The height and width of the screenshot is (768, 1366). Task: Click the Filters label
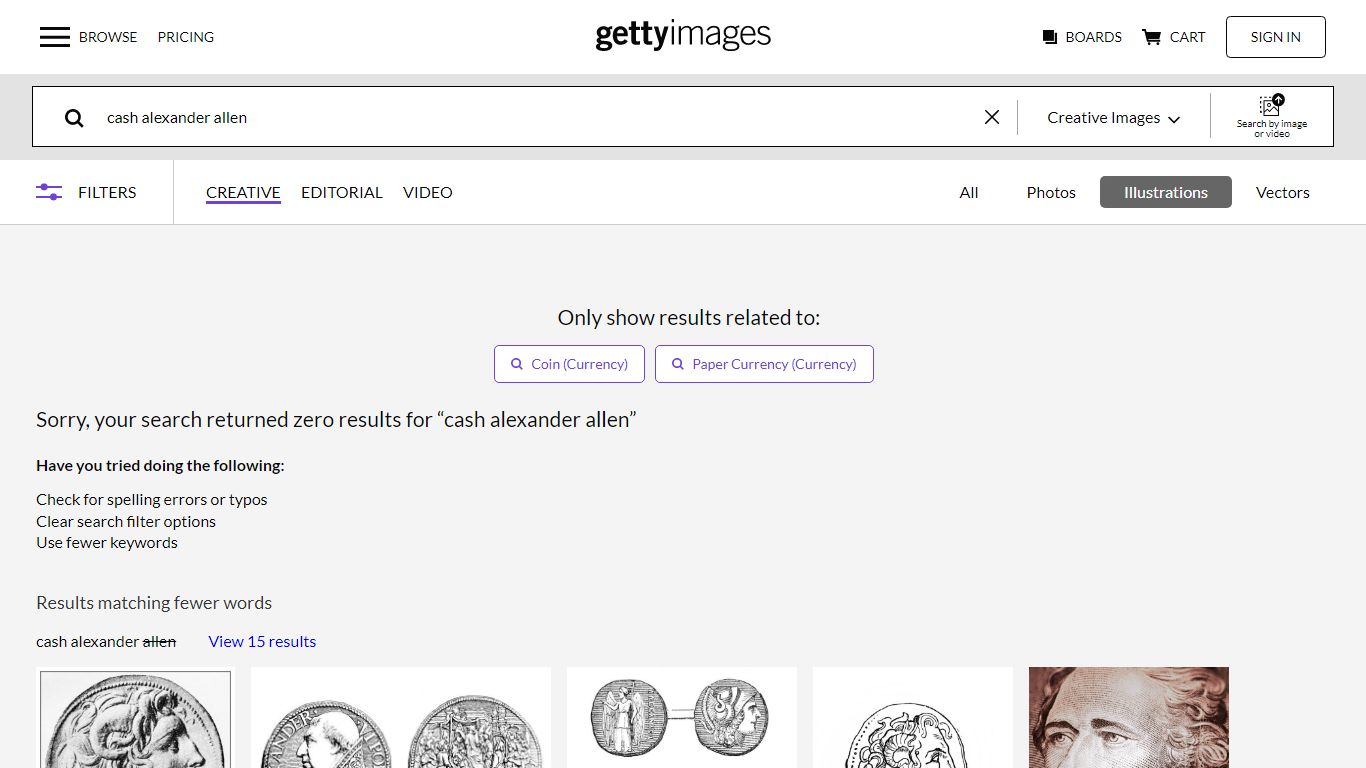point(107,193)
